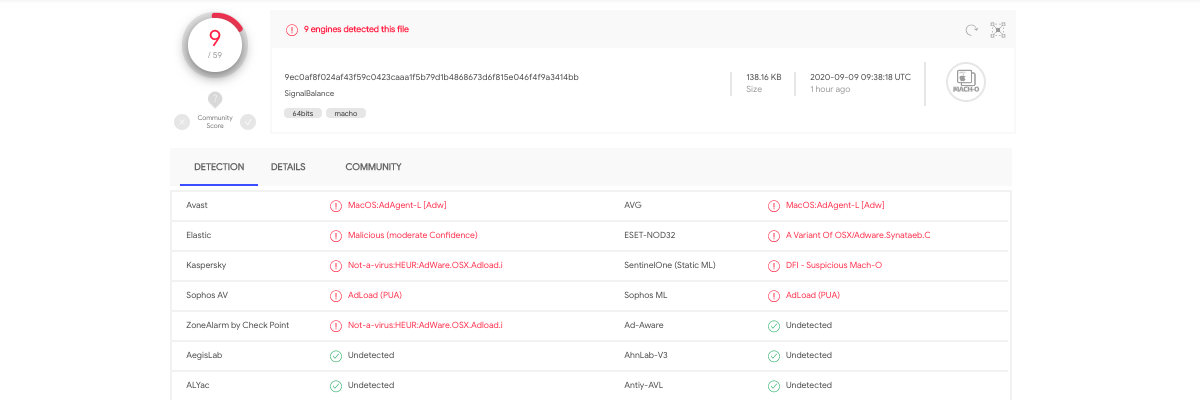Click A Variant Of OSX/Adware.Synataeb.C result
Image resolution: width=1200 pixels, height=400 pixels.
[x=858, y=235]
